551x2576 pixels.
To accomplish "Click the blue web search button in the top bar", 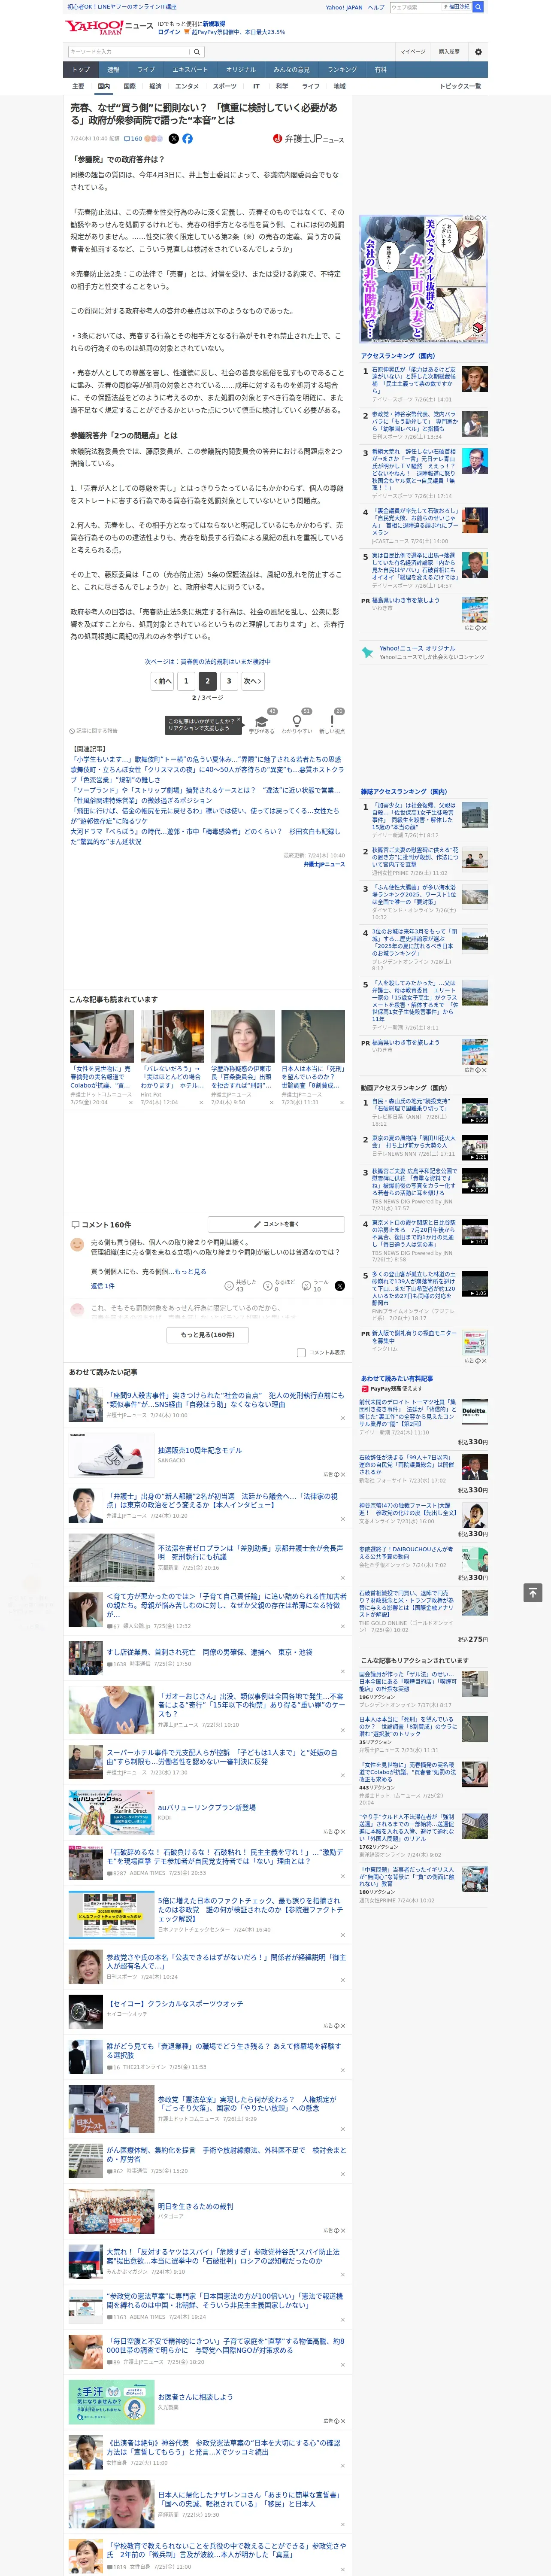I will pos(478,7).
